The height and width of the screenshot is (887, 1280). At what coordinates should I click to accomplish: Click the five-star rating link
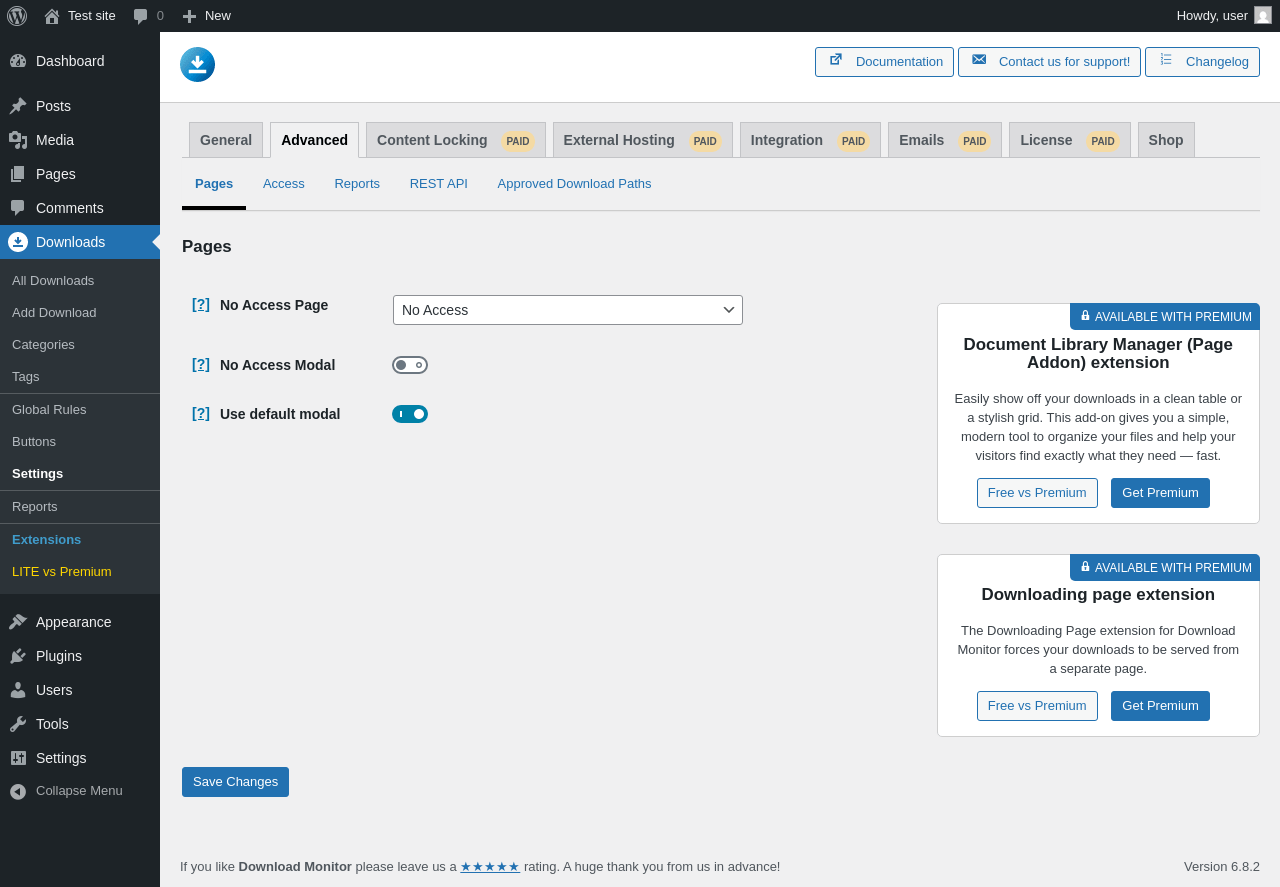[x=490, y=867]
